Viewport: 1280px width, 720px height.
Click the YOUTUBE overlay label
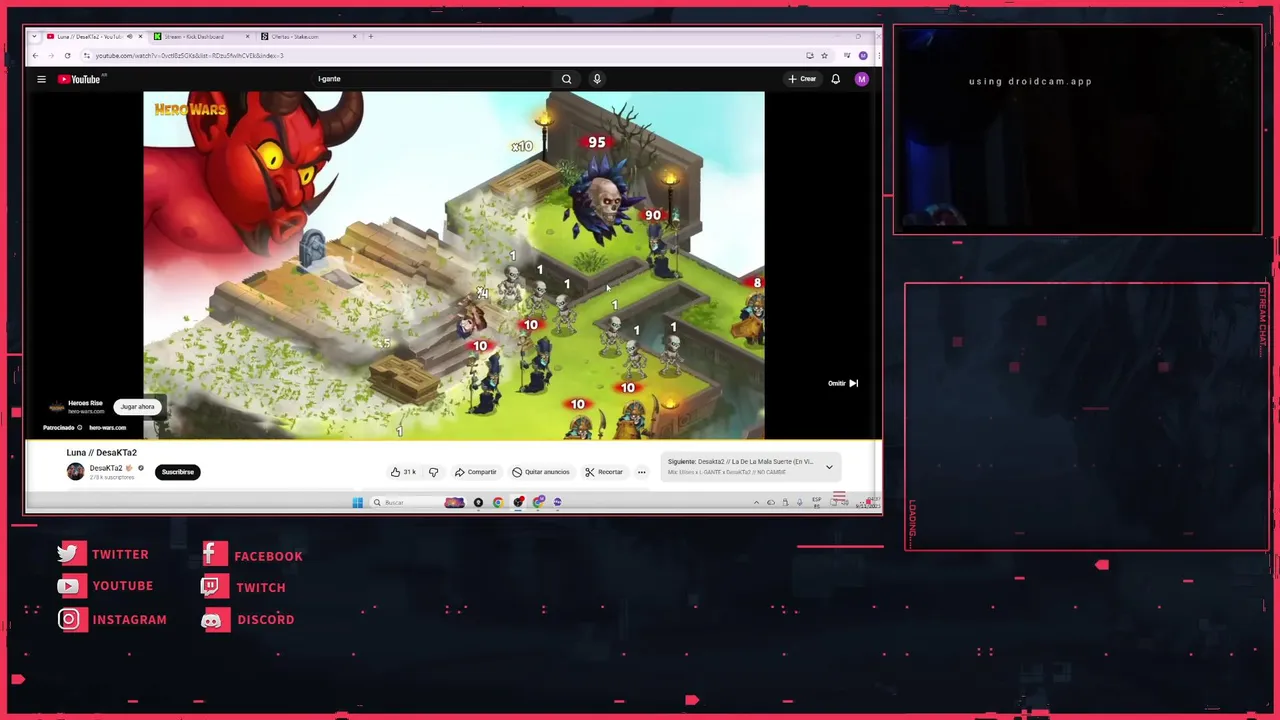coord(122,586)
